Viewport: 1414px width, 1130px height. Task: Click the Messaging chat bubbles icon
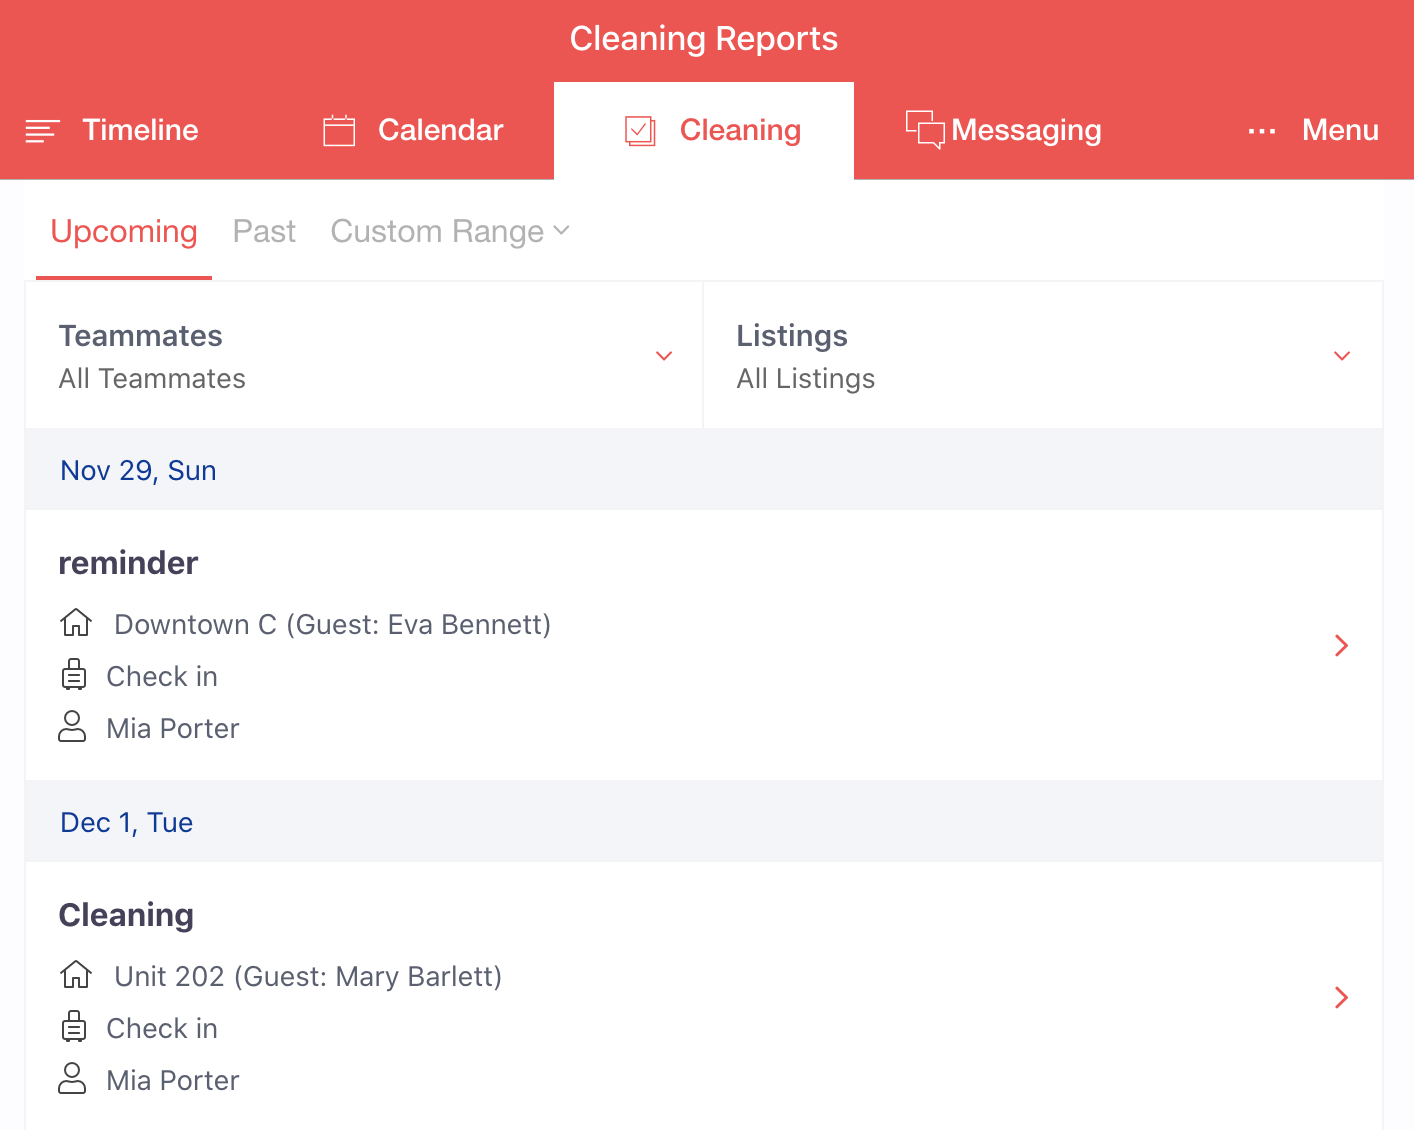point(925,130)
